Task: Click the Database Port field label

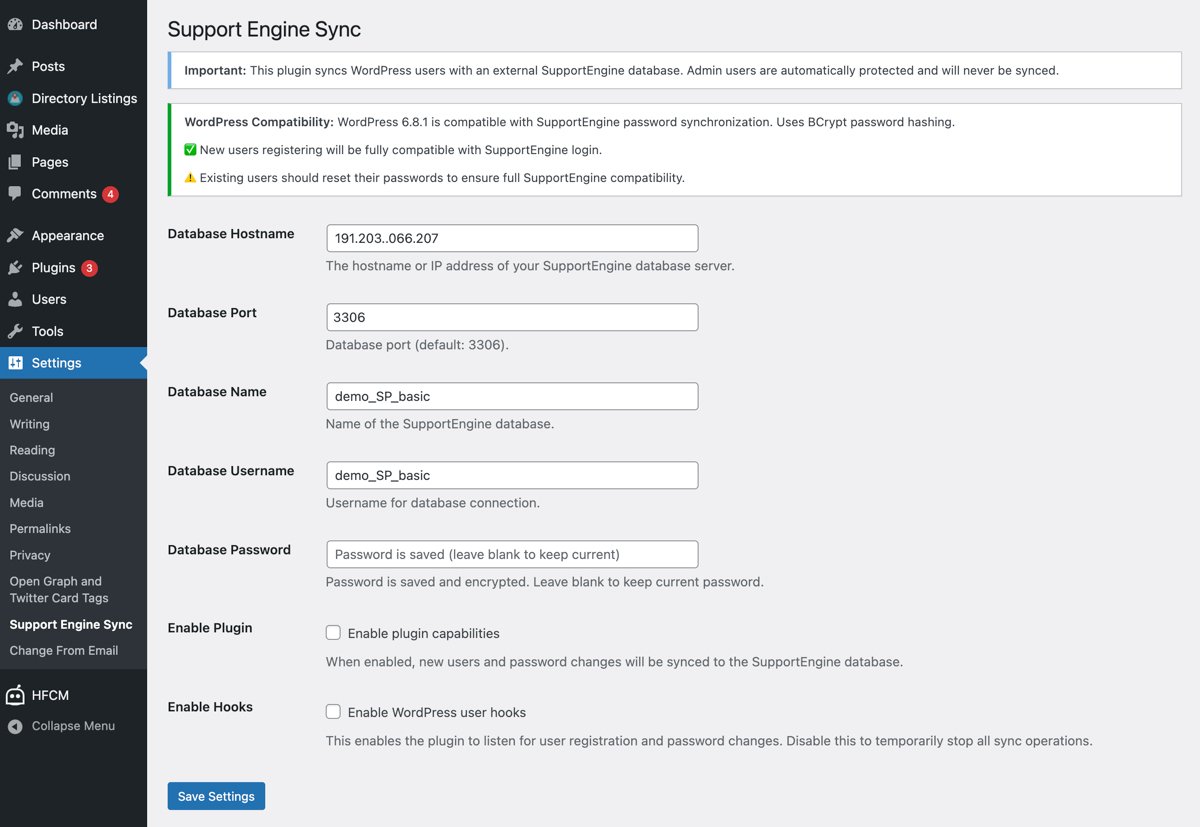Action: tap(212, 313)
